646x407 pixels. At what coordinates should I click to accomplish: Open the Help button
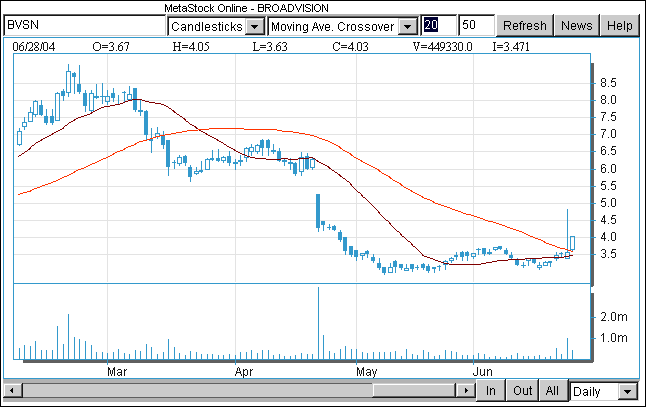[x=620, y=26]
